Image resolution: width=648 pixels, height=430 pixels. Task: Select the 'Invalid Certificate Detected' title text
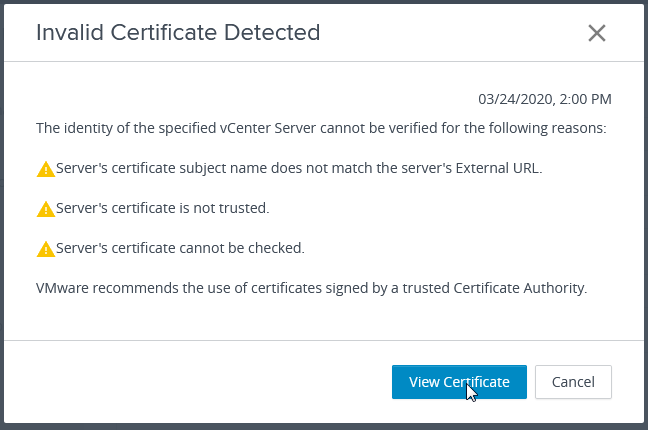coord(178,32)
